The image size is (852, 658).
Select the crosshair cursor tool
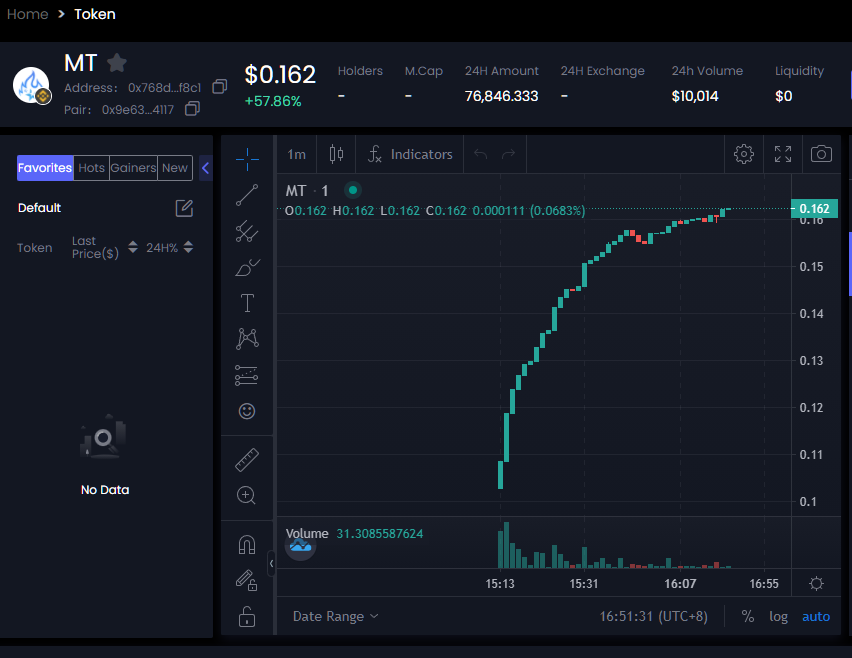point(247,159)
